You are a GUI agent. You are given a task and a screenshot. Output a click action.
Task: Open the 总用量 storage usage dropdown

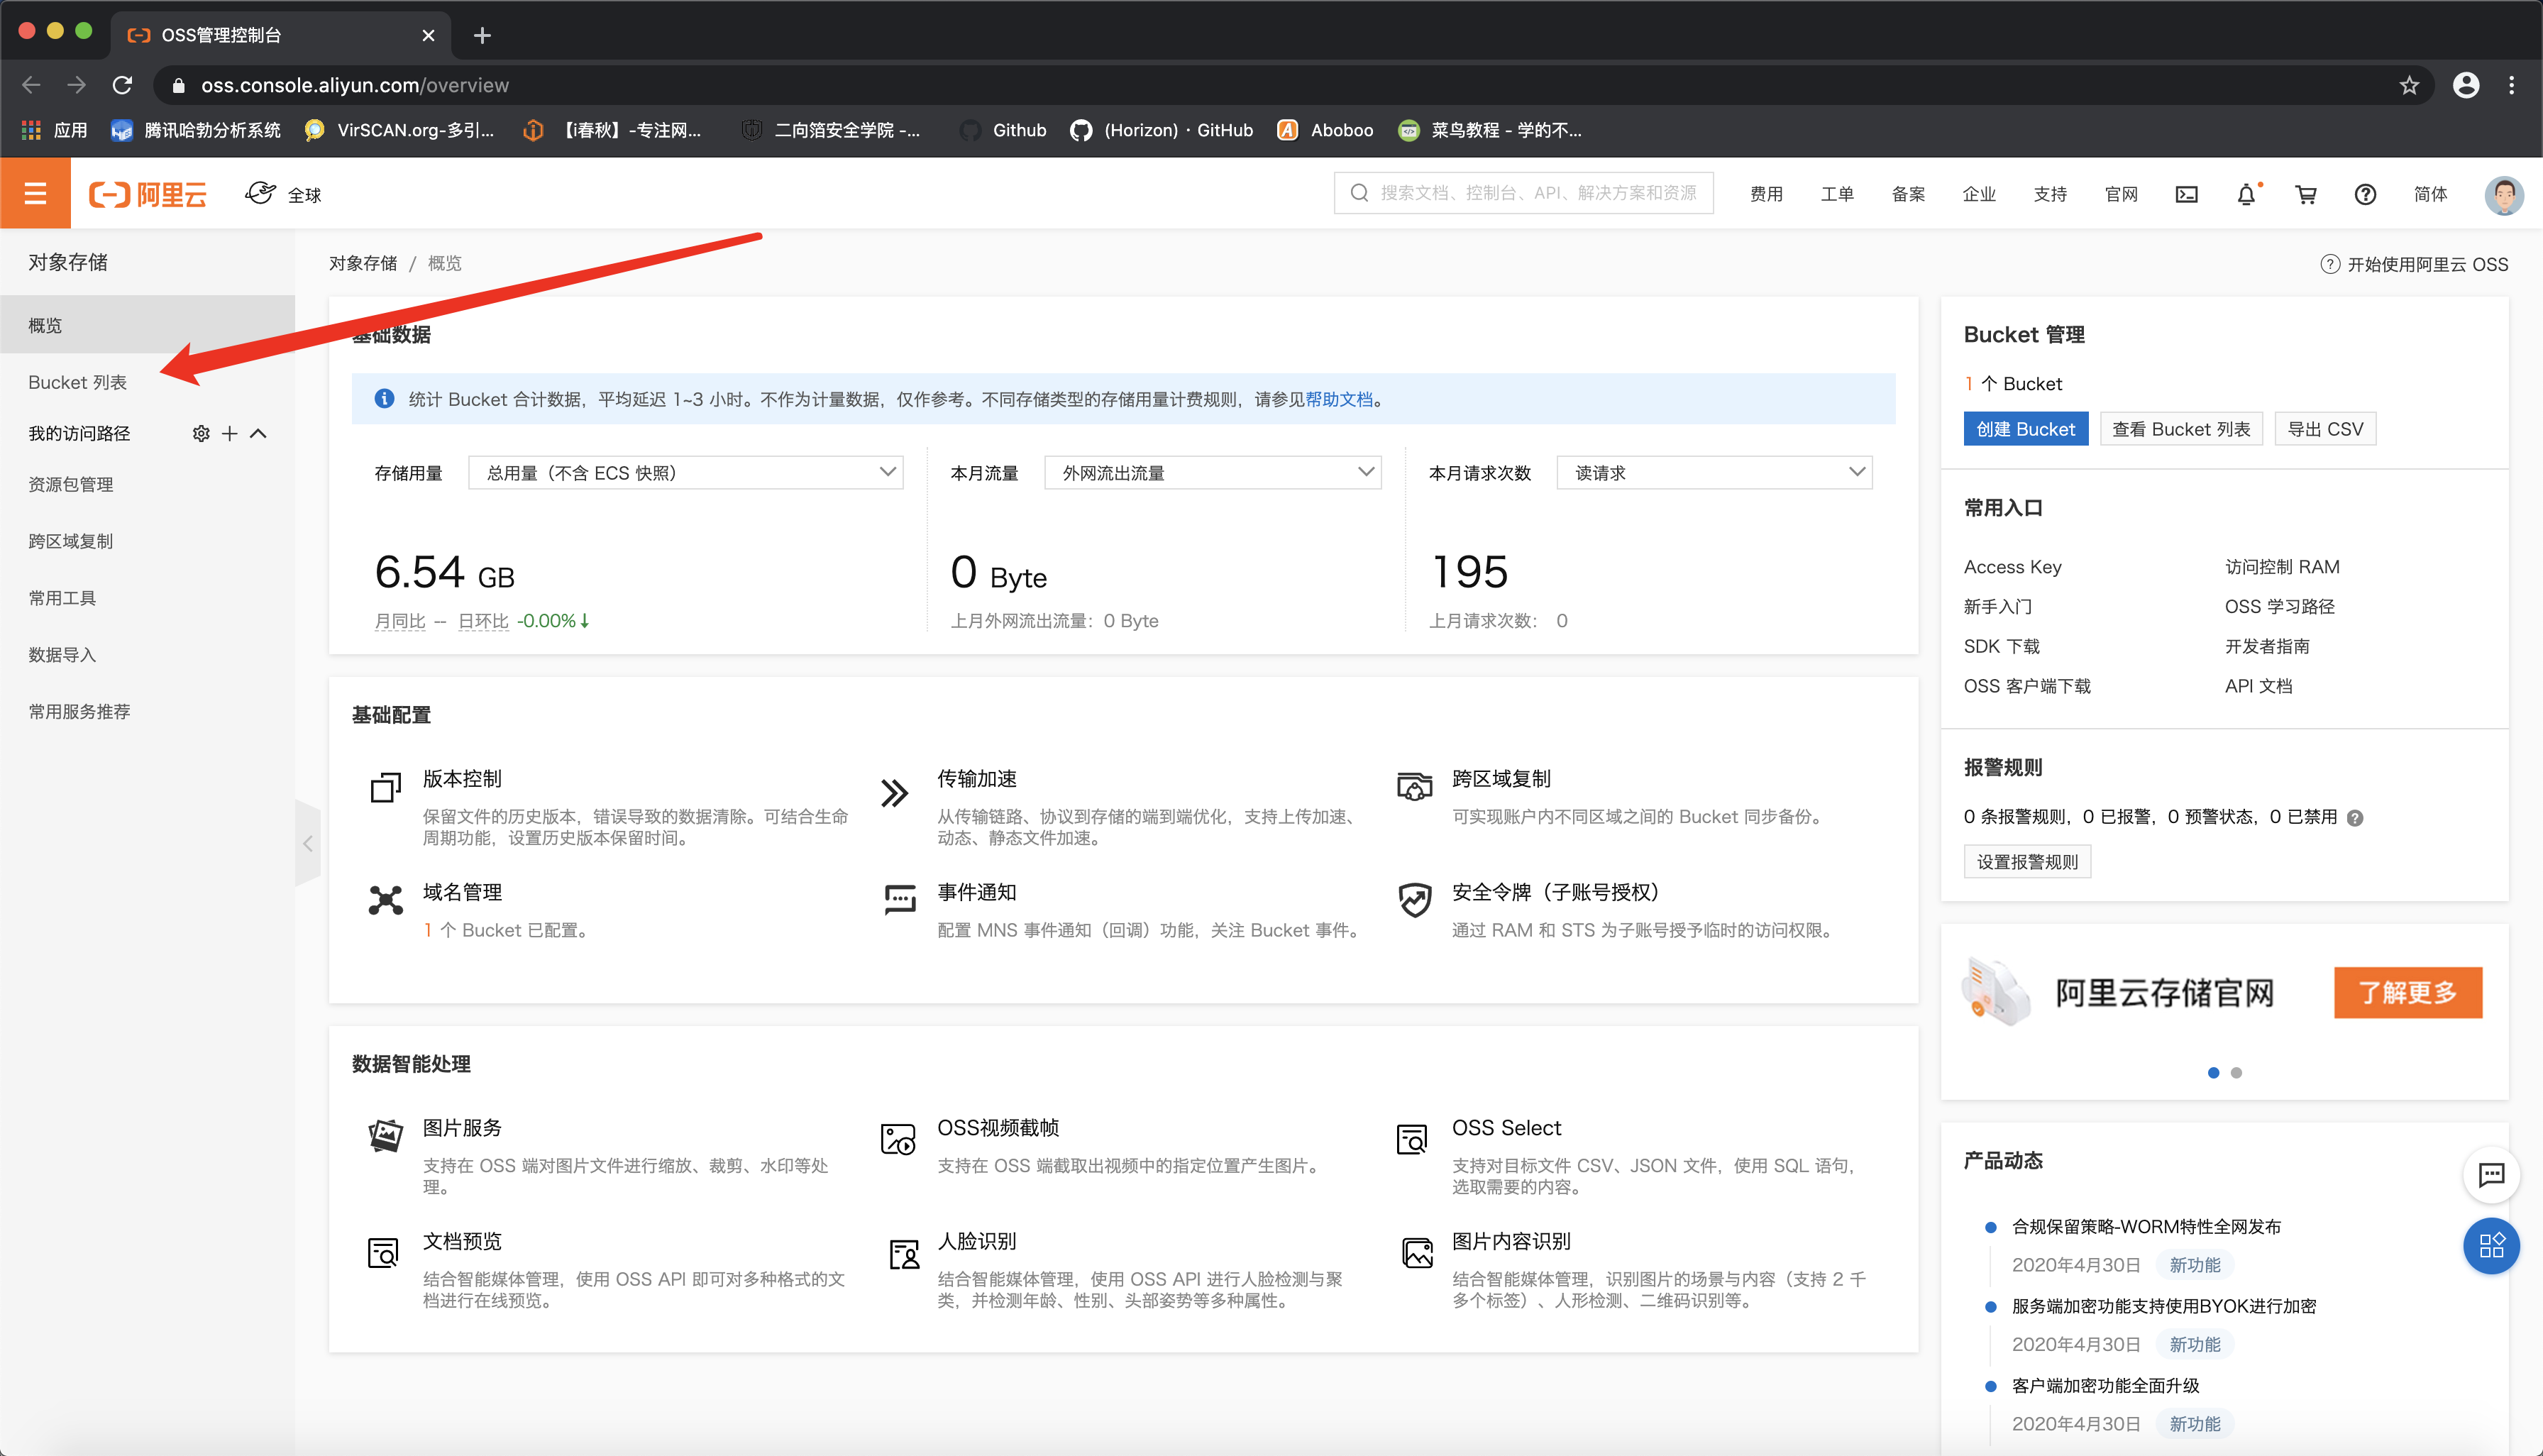686,472
